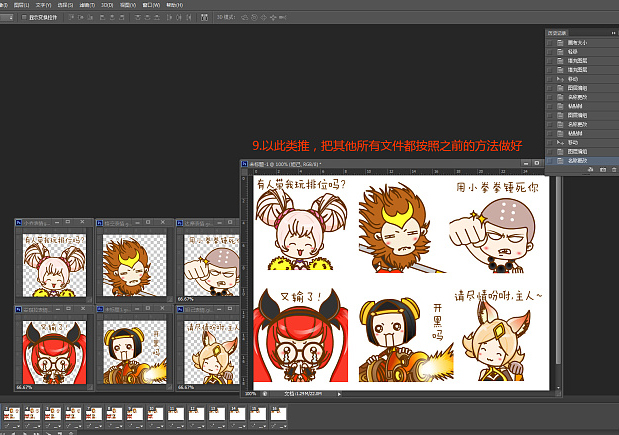Click the 100% zoom field in status bar
Viewport: 619px width, 435px height.
[x=251, y=394]
